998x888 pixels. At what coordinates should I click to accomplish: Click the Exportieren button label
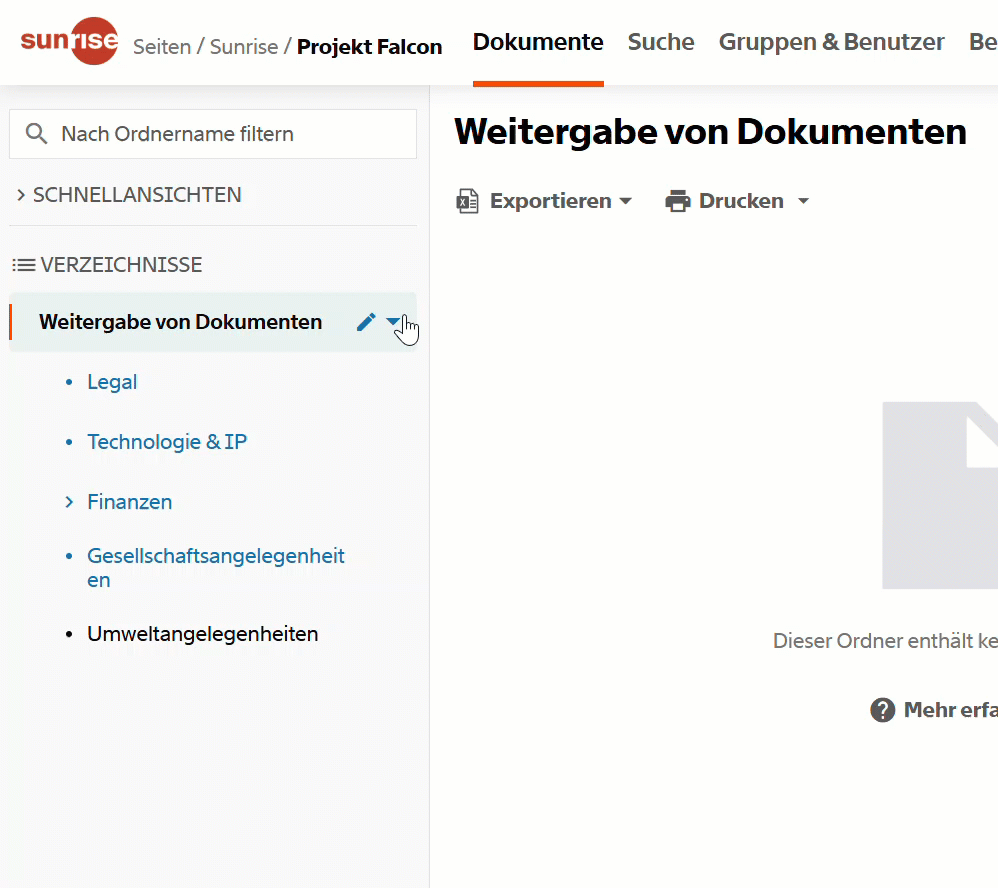click(x=551, y=201)
